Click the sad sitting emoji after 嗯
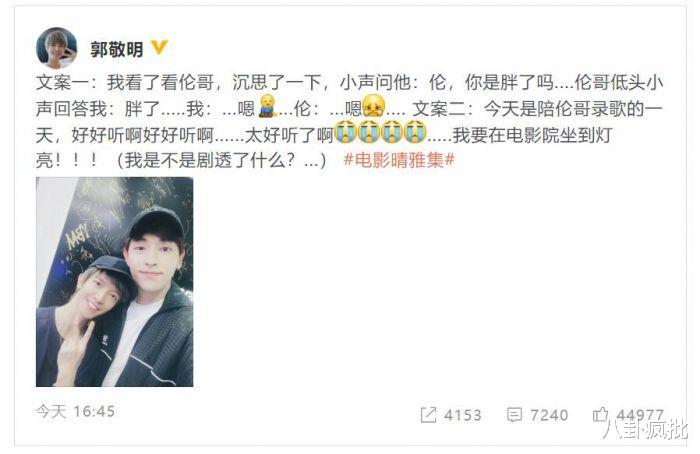 point(267,106)
